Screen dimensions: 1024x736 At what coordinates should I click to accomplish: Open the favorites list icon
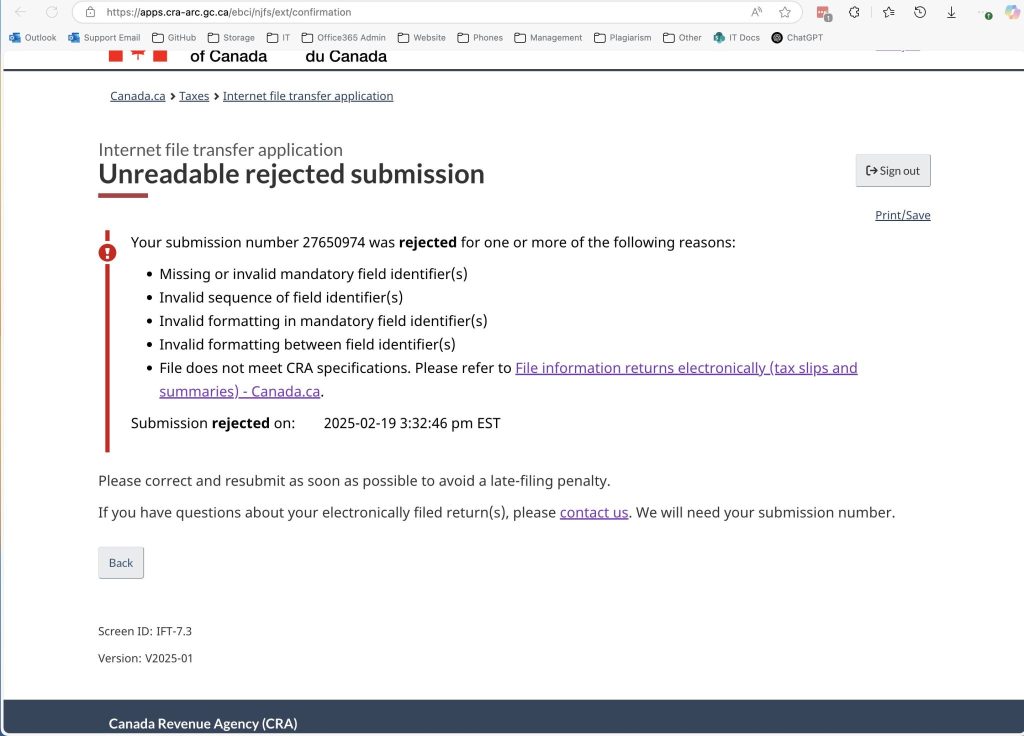click(x=889, y=12)
